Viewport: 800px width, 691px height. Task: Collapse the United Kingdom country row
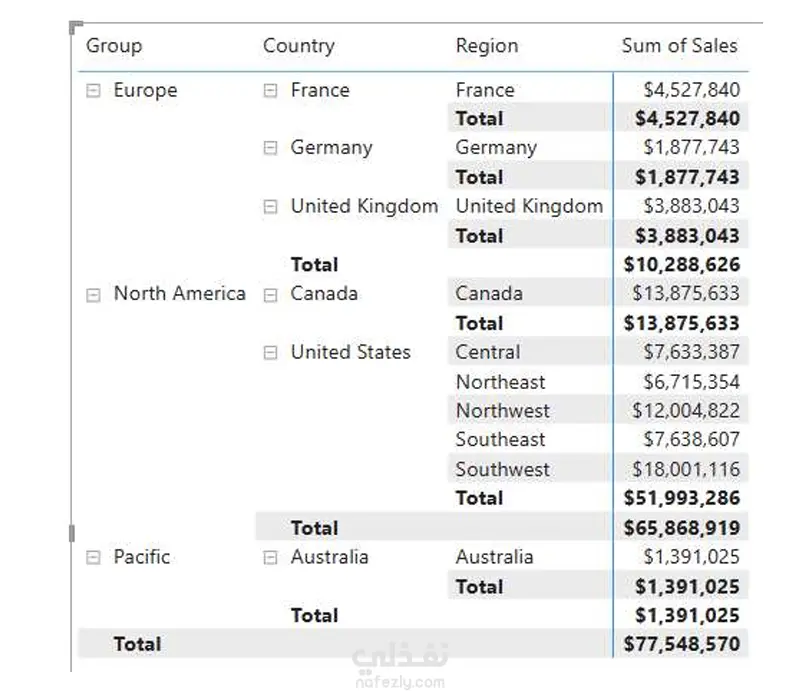click(x=270, y=207)
